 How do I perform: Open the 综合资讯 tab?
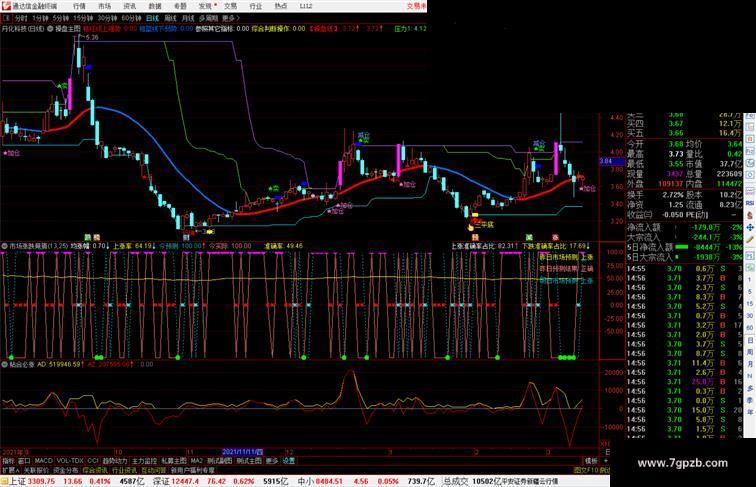95,470
